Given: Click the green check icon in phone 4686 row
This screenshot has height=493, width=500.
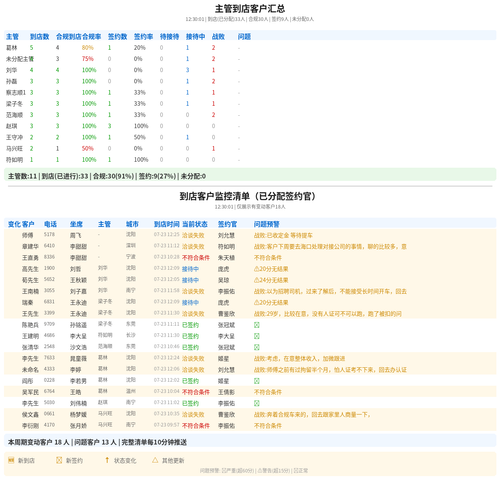Looking at the screenshot, I should tap(257, 336).
